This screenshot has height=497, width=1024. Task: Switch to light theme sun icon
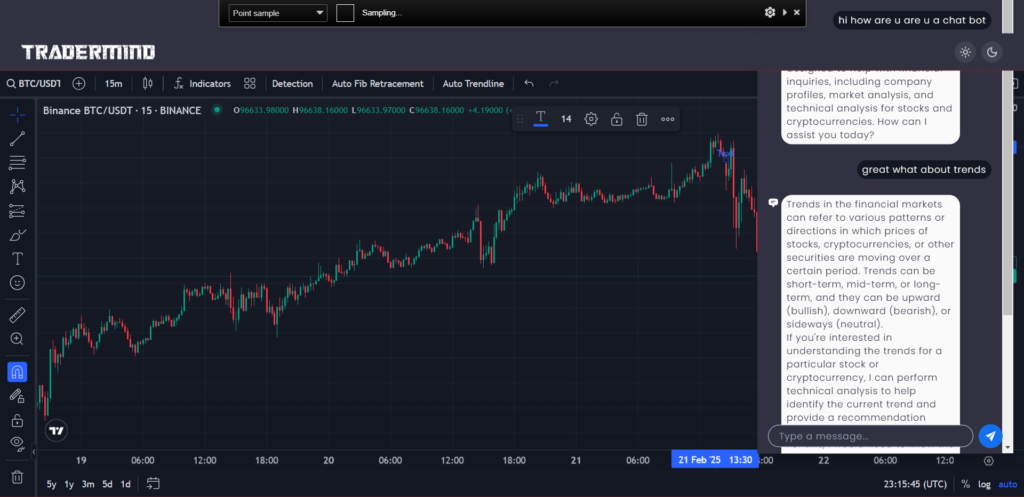click(966, 52)
